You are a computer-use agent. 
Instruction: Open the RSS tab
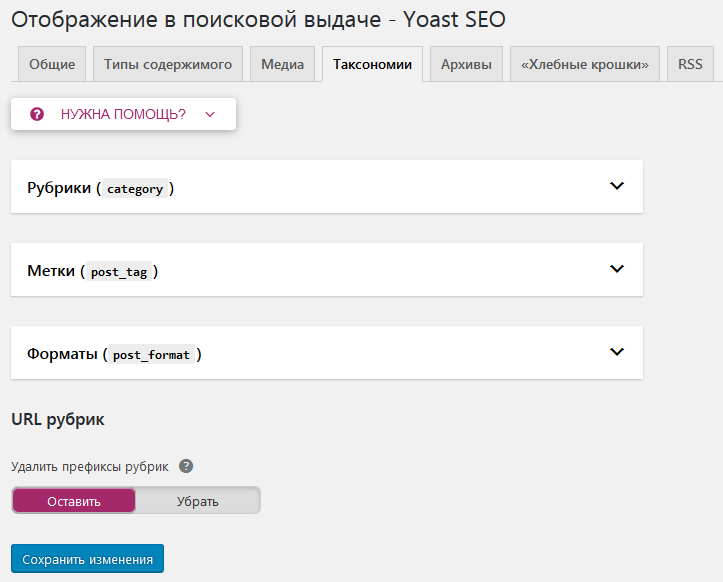[x=690, y=64]
